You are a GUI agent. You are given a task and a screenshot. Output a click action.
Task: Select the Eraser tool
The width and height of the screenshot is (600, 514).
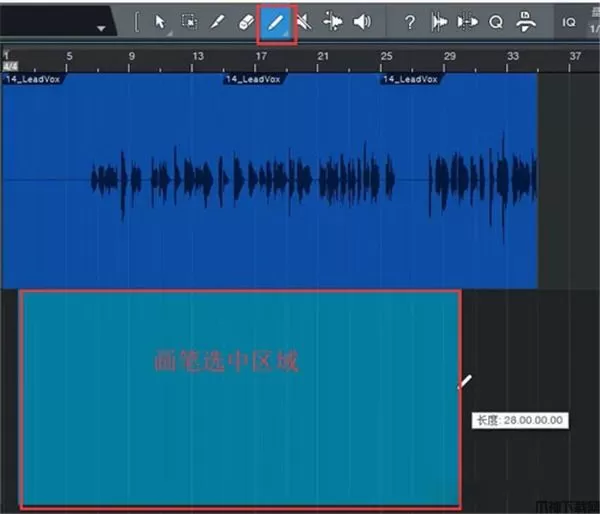[246, 22]
